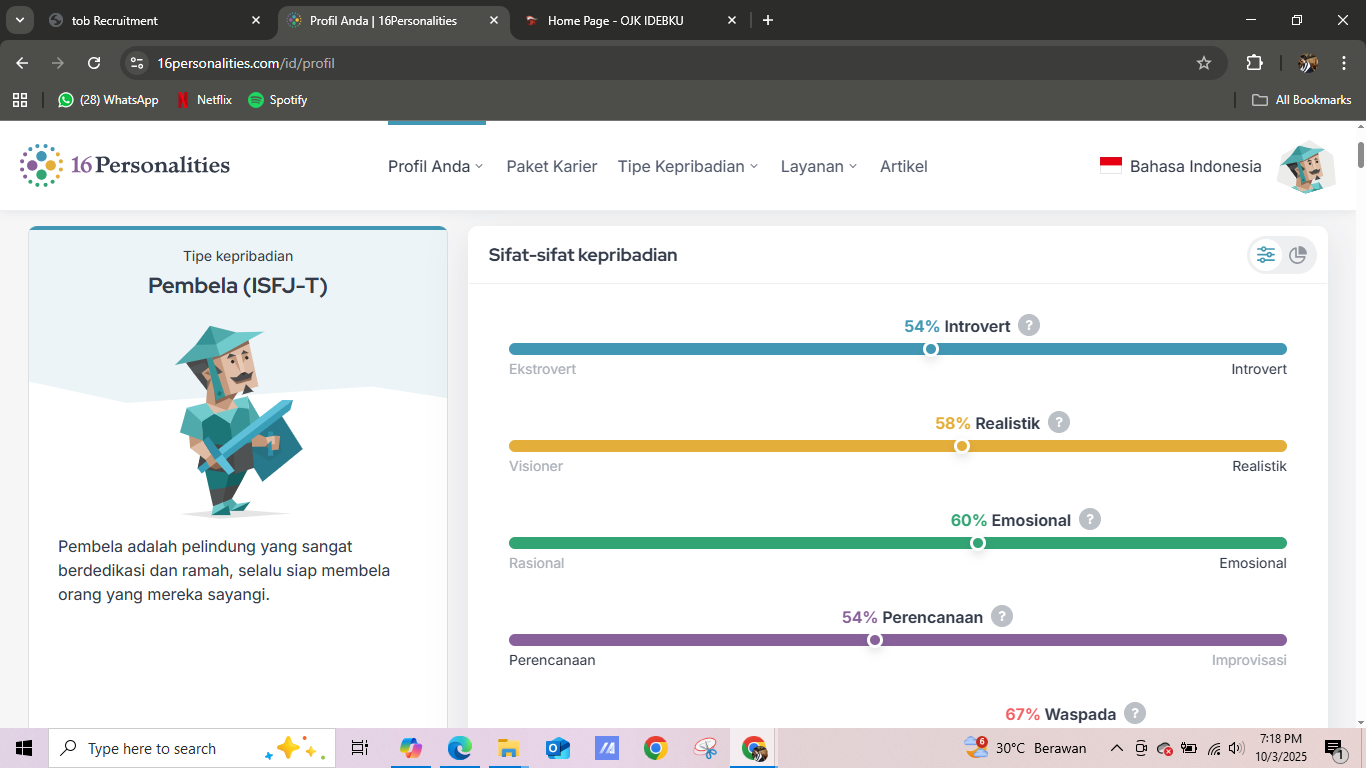Open the user avatar profile icon
The width and height of the screenshot is (1366, 768).
[1307, 167]
